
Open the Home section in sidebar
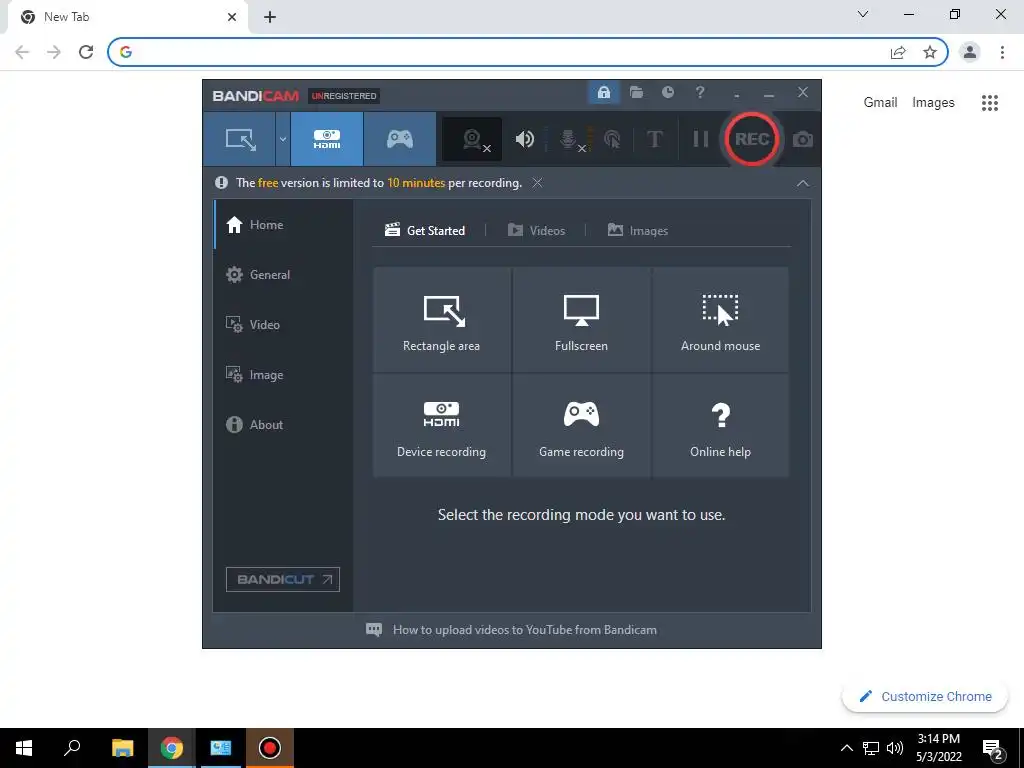coord(282,225)
